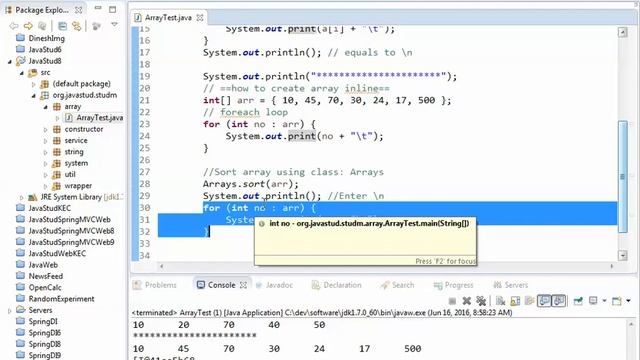This screenshot has width=640, height=360.
Task: Click the focus task icon in Package Explorer
Action: (x=96, y=26)
